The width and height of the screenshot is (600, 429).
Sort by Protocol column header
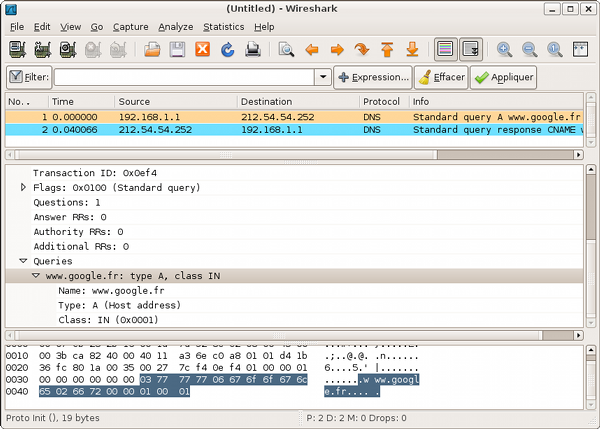point(385,102)
